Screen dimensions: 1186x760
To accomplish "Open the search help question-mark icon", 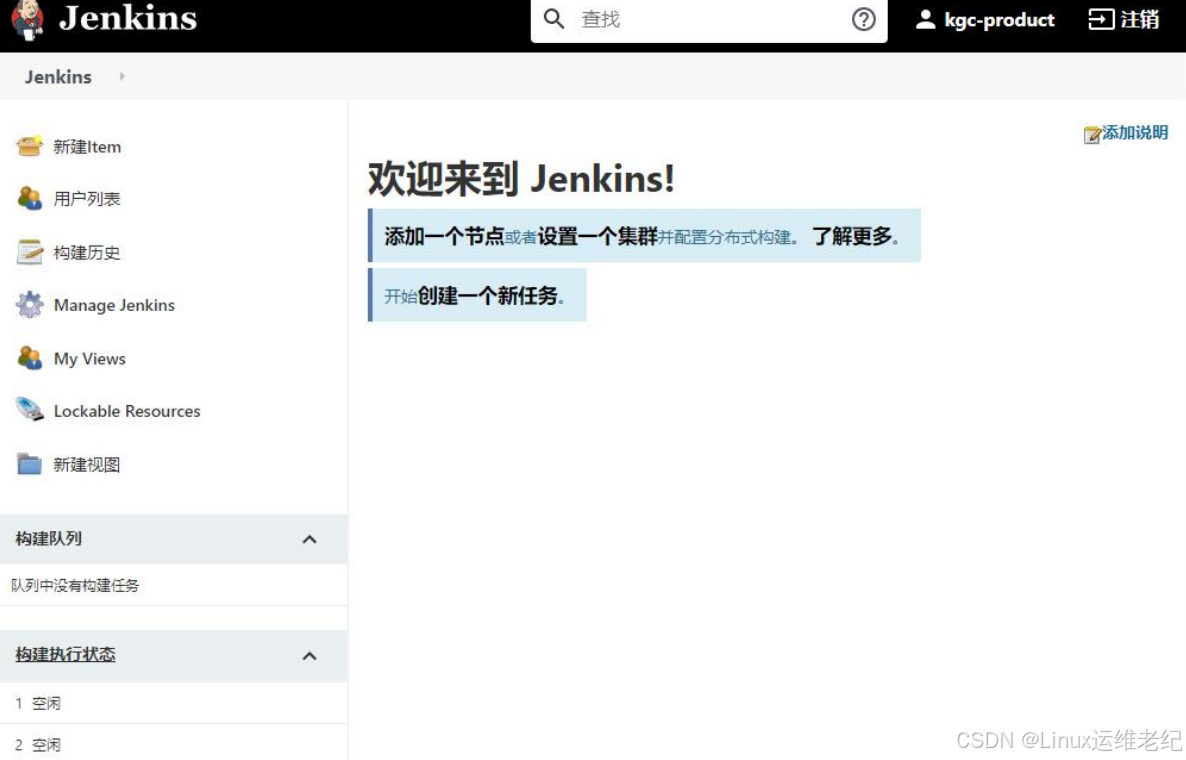I will 863,19.
